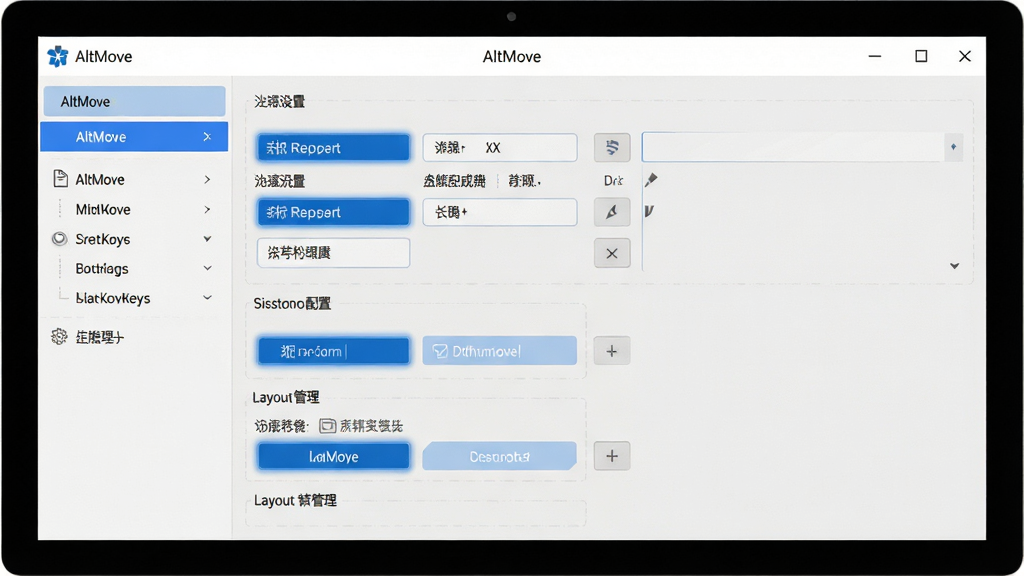This screenshot has height=576, width=1024.
Task: Expand the AltMove document item chevron
Action: pos(207,179)
